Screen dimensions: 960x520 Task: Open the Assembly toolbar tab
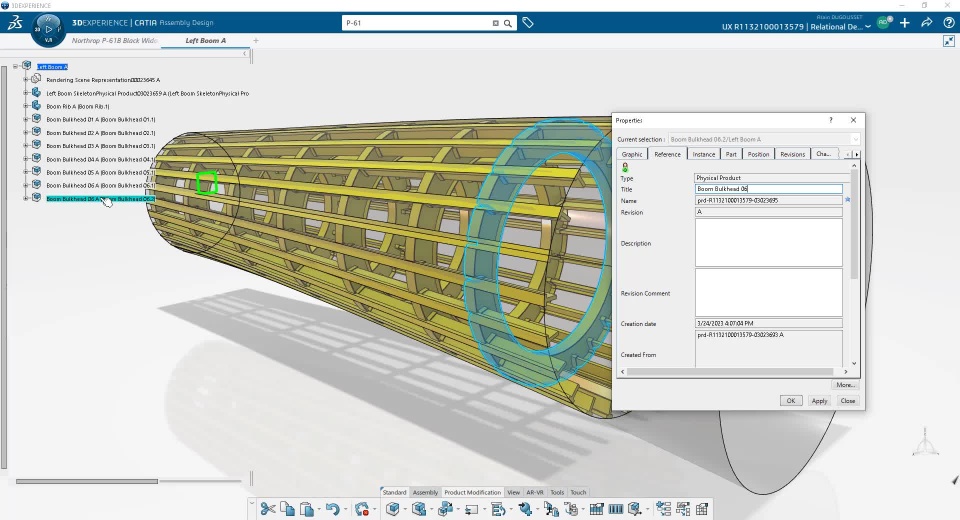pyautogui.click(x=425, y=492)
